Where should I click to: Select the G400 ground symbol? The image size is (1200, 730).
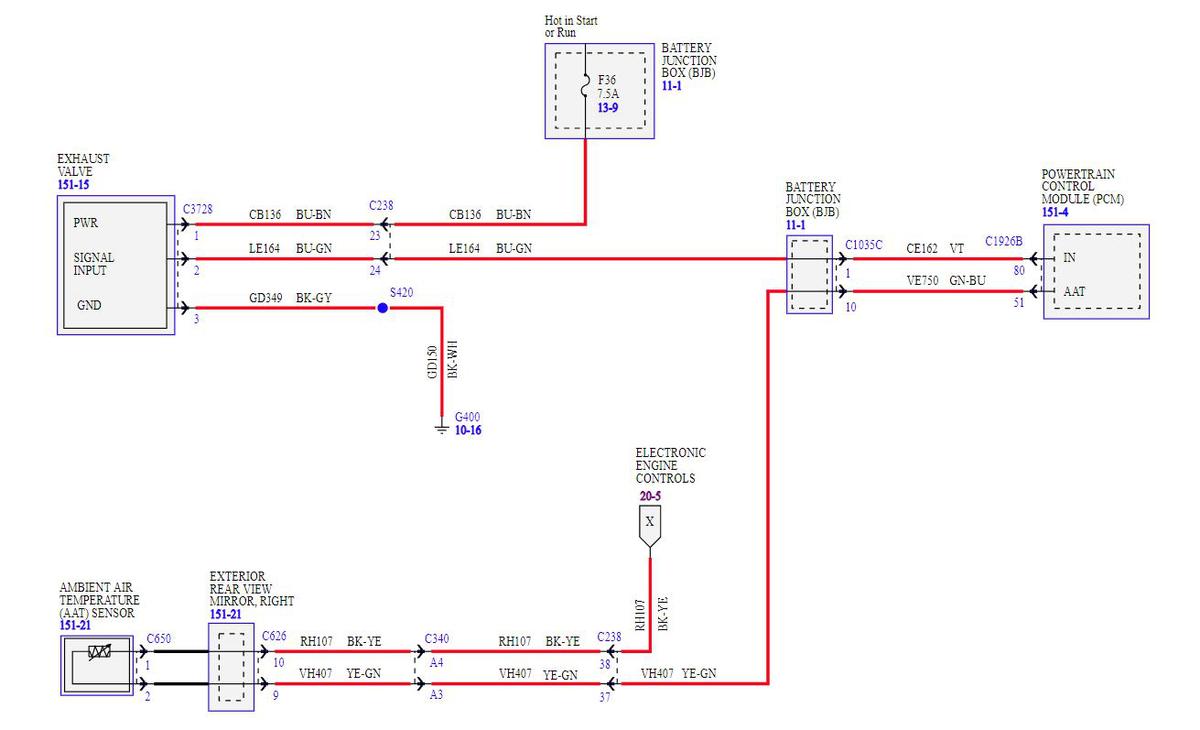click(x=441, y=427)
